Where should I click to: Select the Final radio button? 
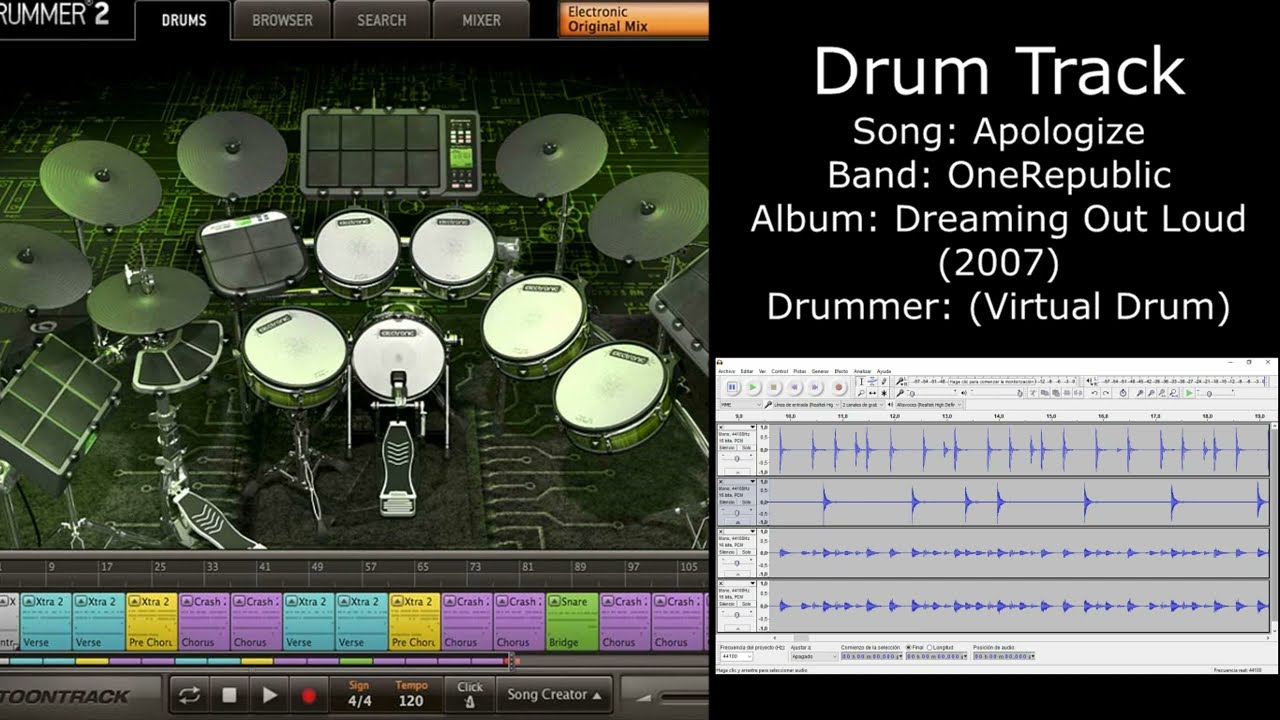tap(908, 647)
